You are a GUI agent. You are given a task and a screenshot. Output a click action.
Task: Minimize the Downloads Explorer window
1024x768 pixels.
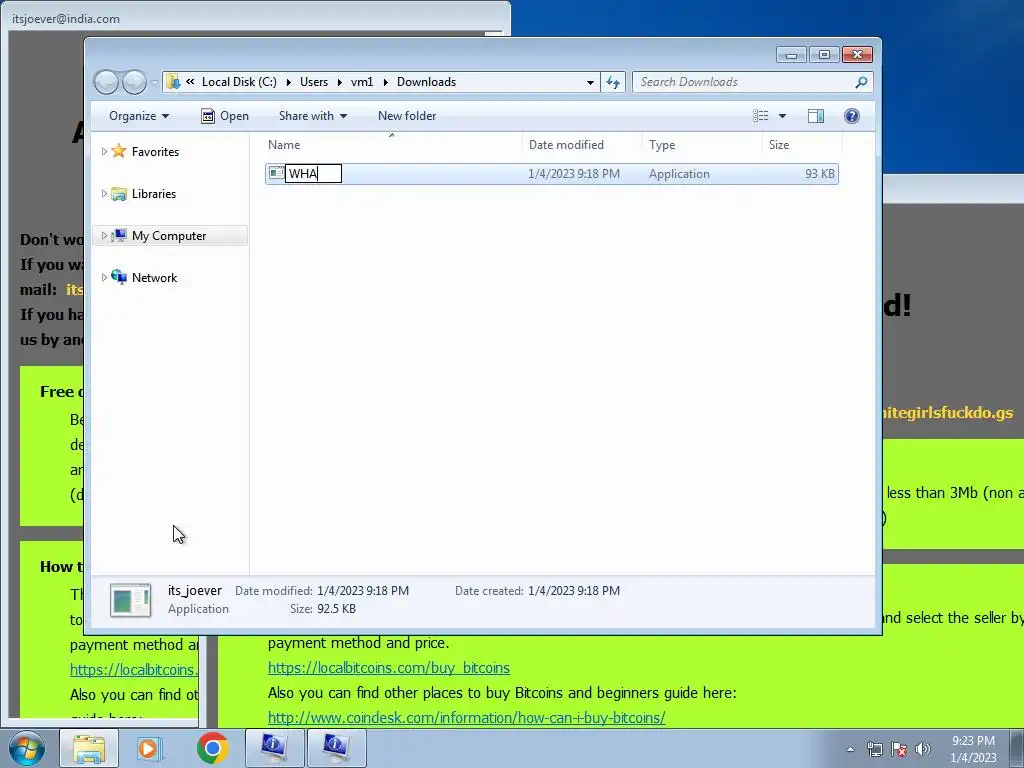792,55
